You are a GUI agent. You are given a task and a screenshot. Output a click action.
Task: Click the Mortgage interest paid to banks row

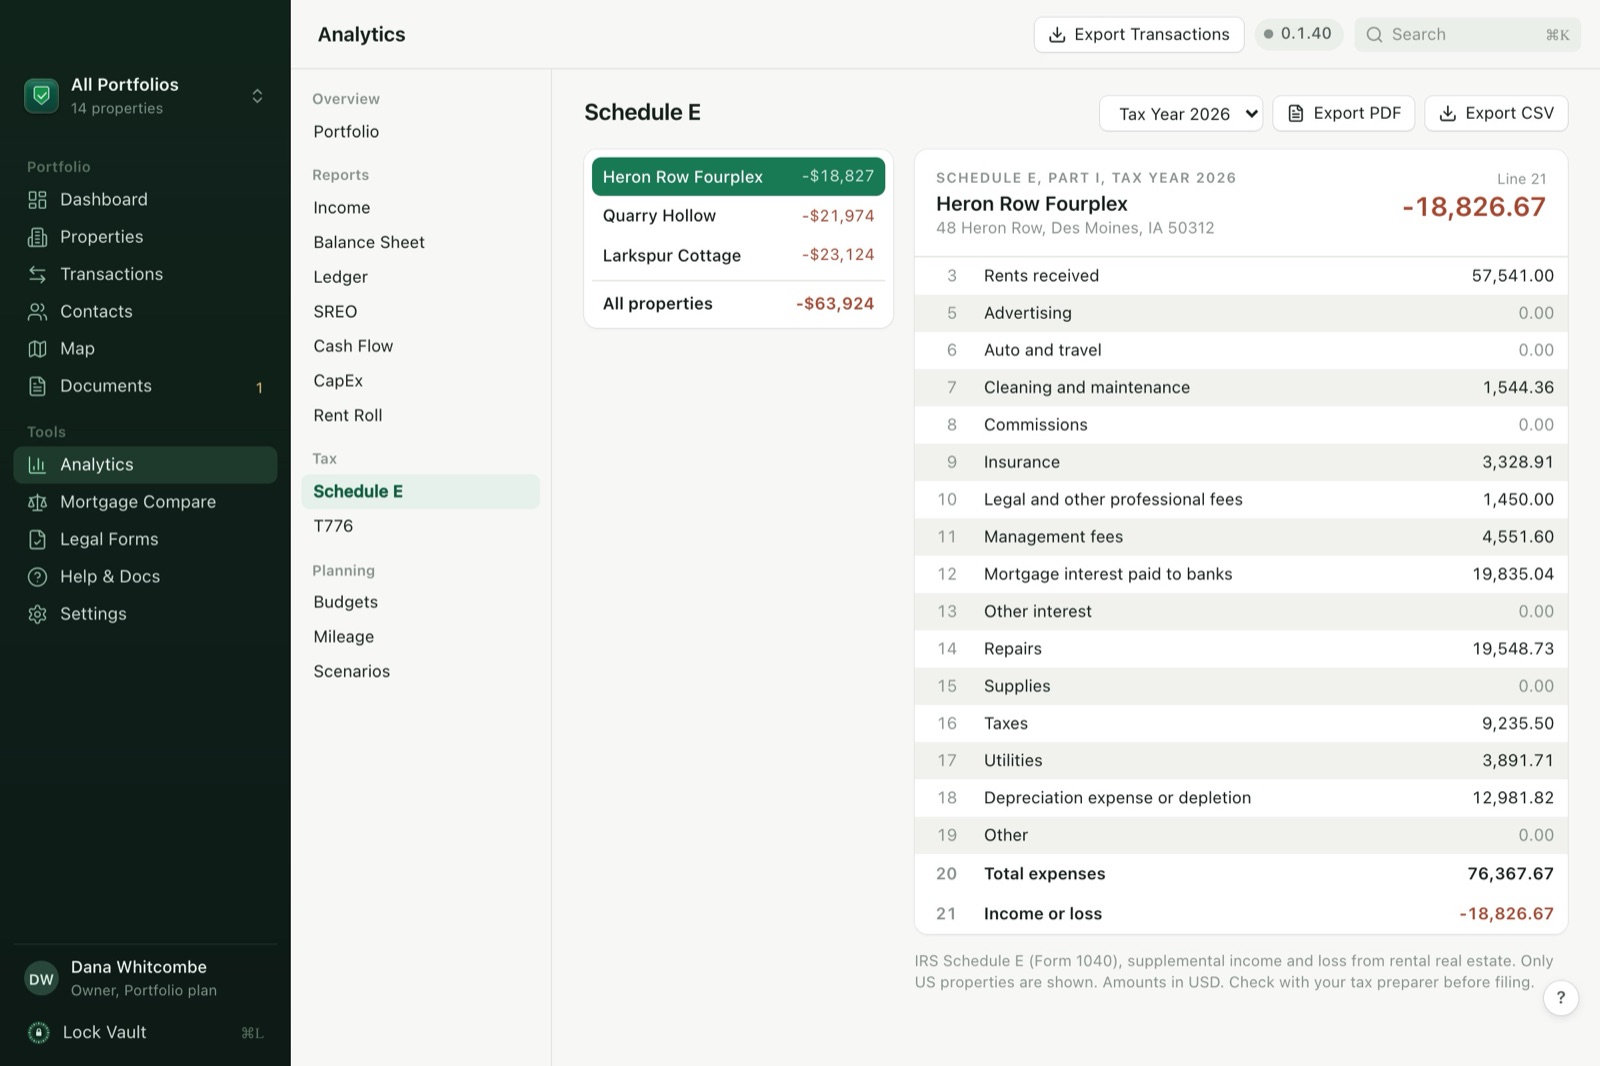pyautogui.click(x=1241, y=574)
